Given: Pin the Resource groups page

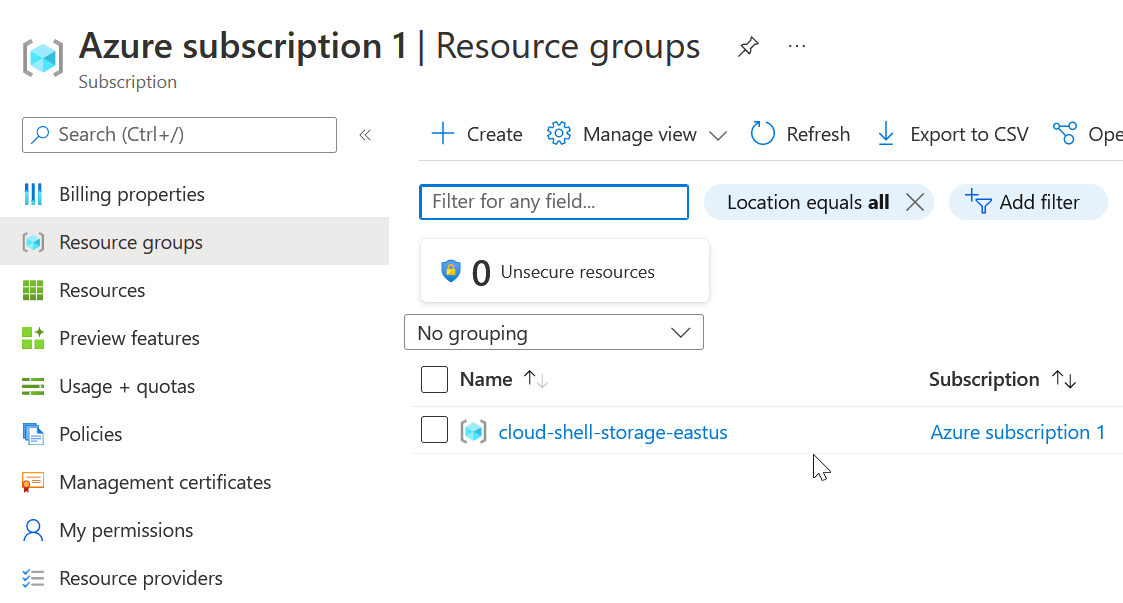Looking at the screenshot, I should point(748,47).
